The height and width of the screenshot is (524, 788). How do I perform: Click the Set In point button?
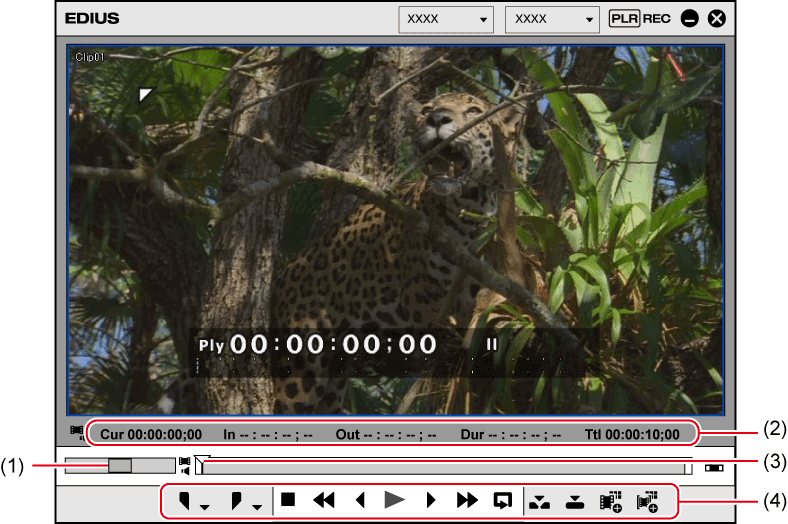click(184, 500)
